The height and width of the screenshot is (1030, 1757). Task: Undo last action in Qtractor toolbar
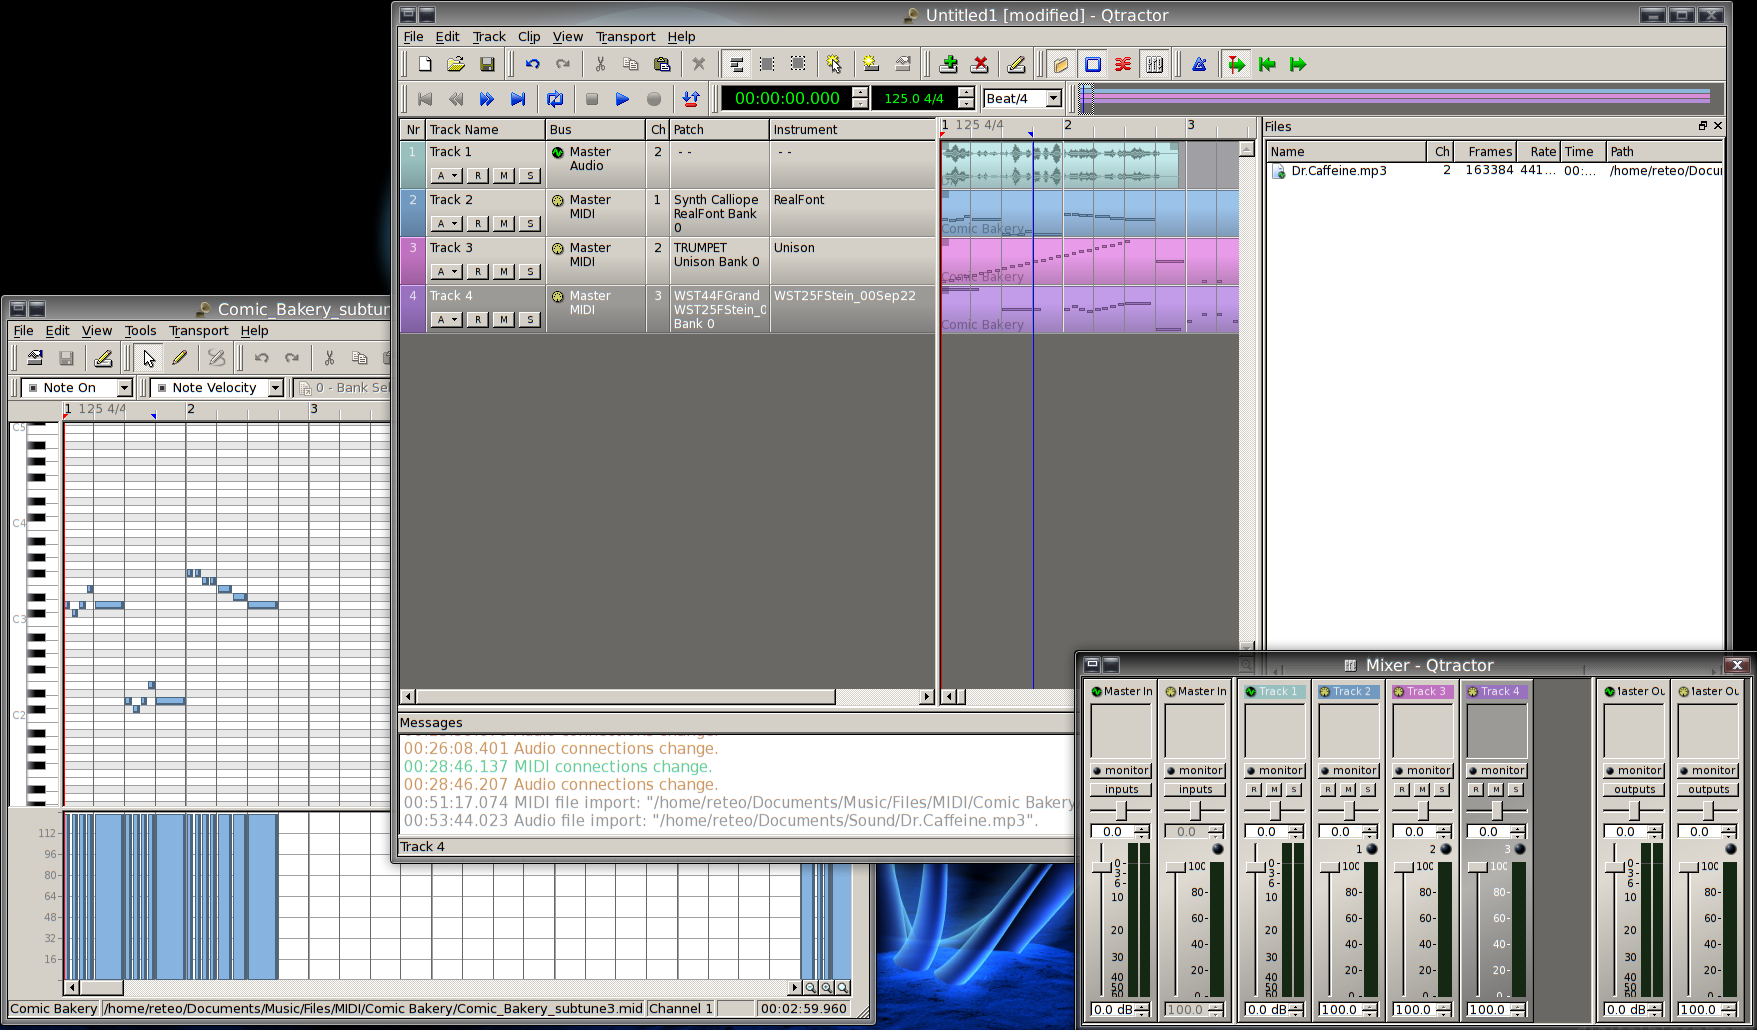(532, 64)
